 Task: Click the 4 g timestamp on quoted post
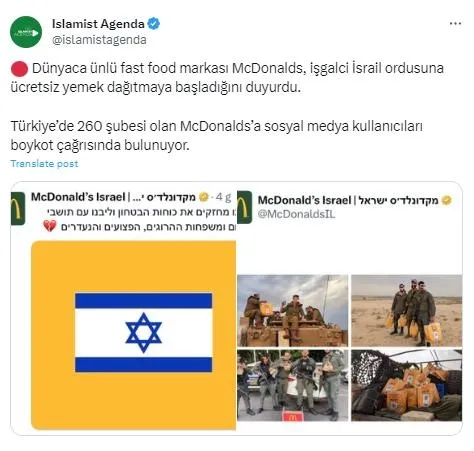click(x=223, y=197)
